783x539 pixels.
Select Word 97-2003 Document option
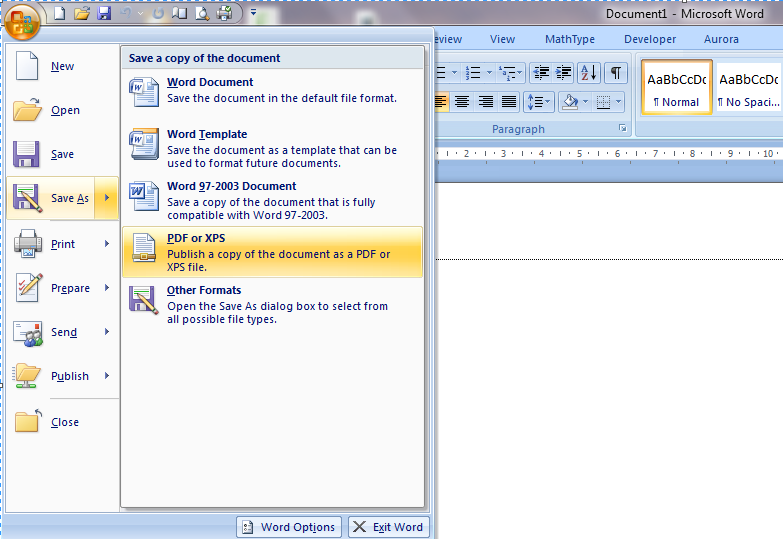pyautogui.click(x=272, y=200)
